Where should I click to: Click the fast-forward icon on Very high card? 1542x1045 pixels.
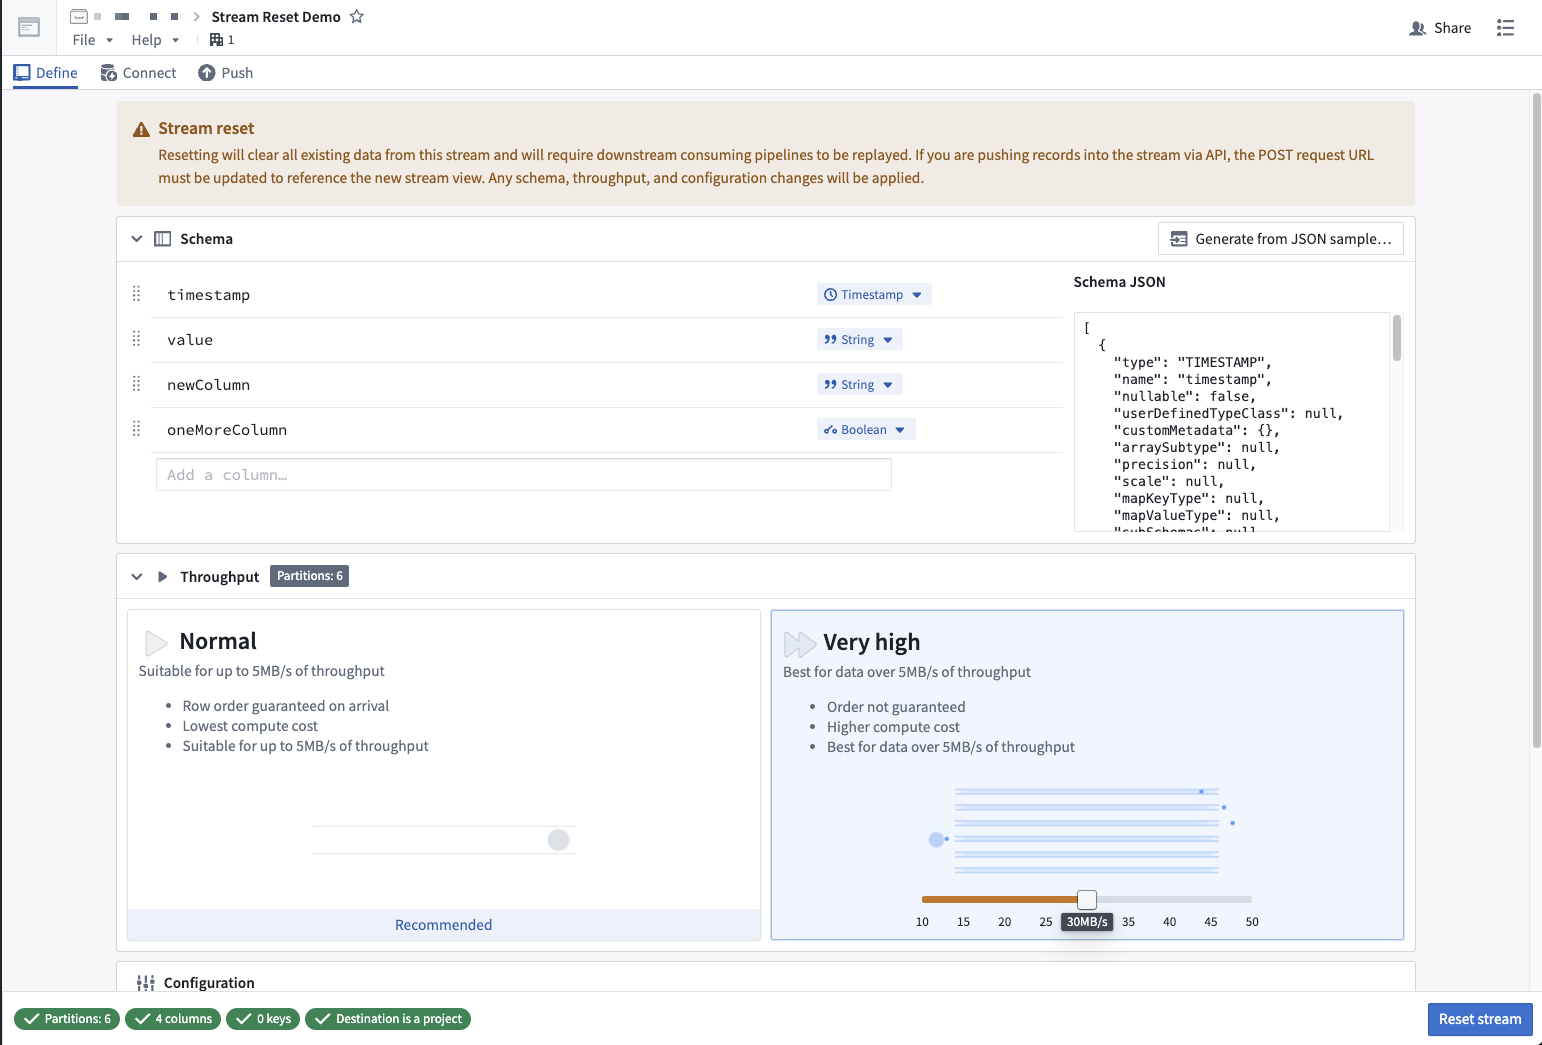799,643
